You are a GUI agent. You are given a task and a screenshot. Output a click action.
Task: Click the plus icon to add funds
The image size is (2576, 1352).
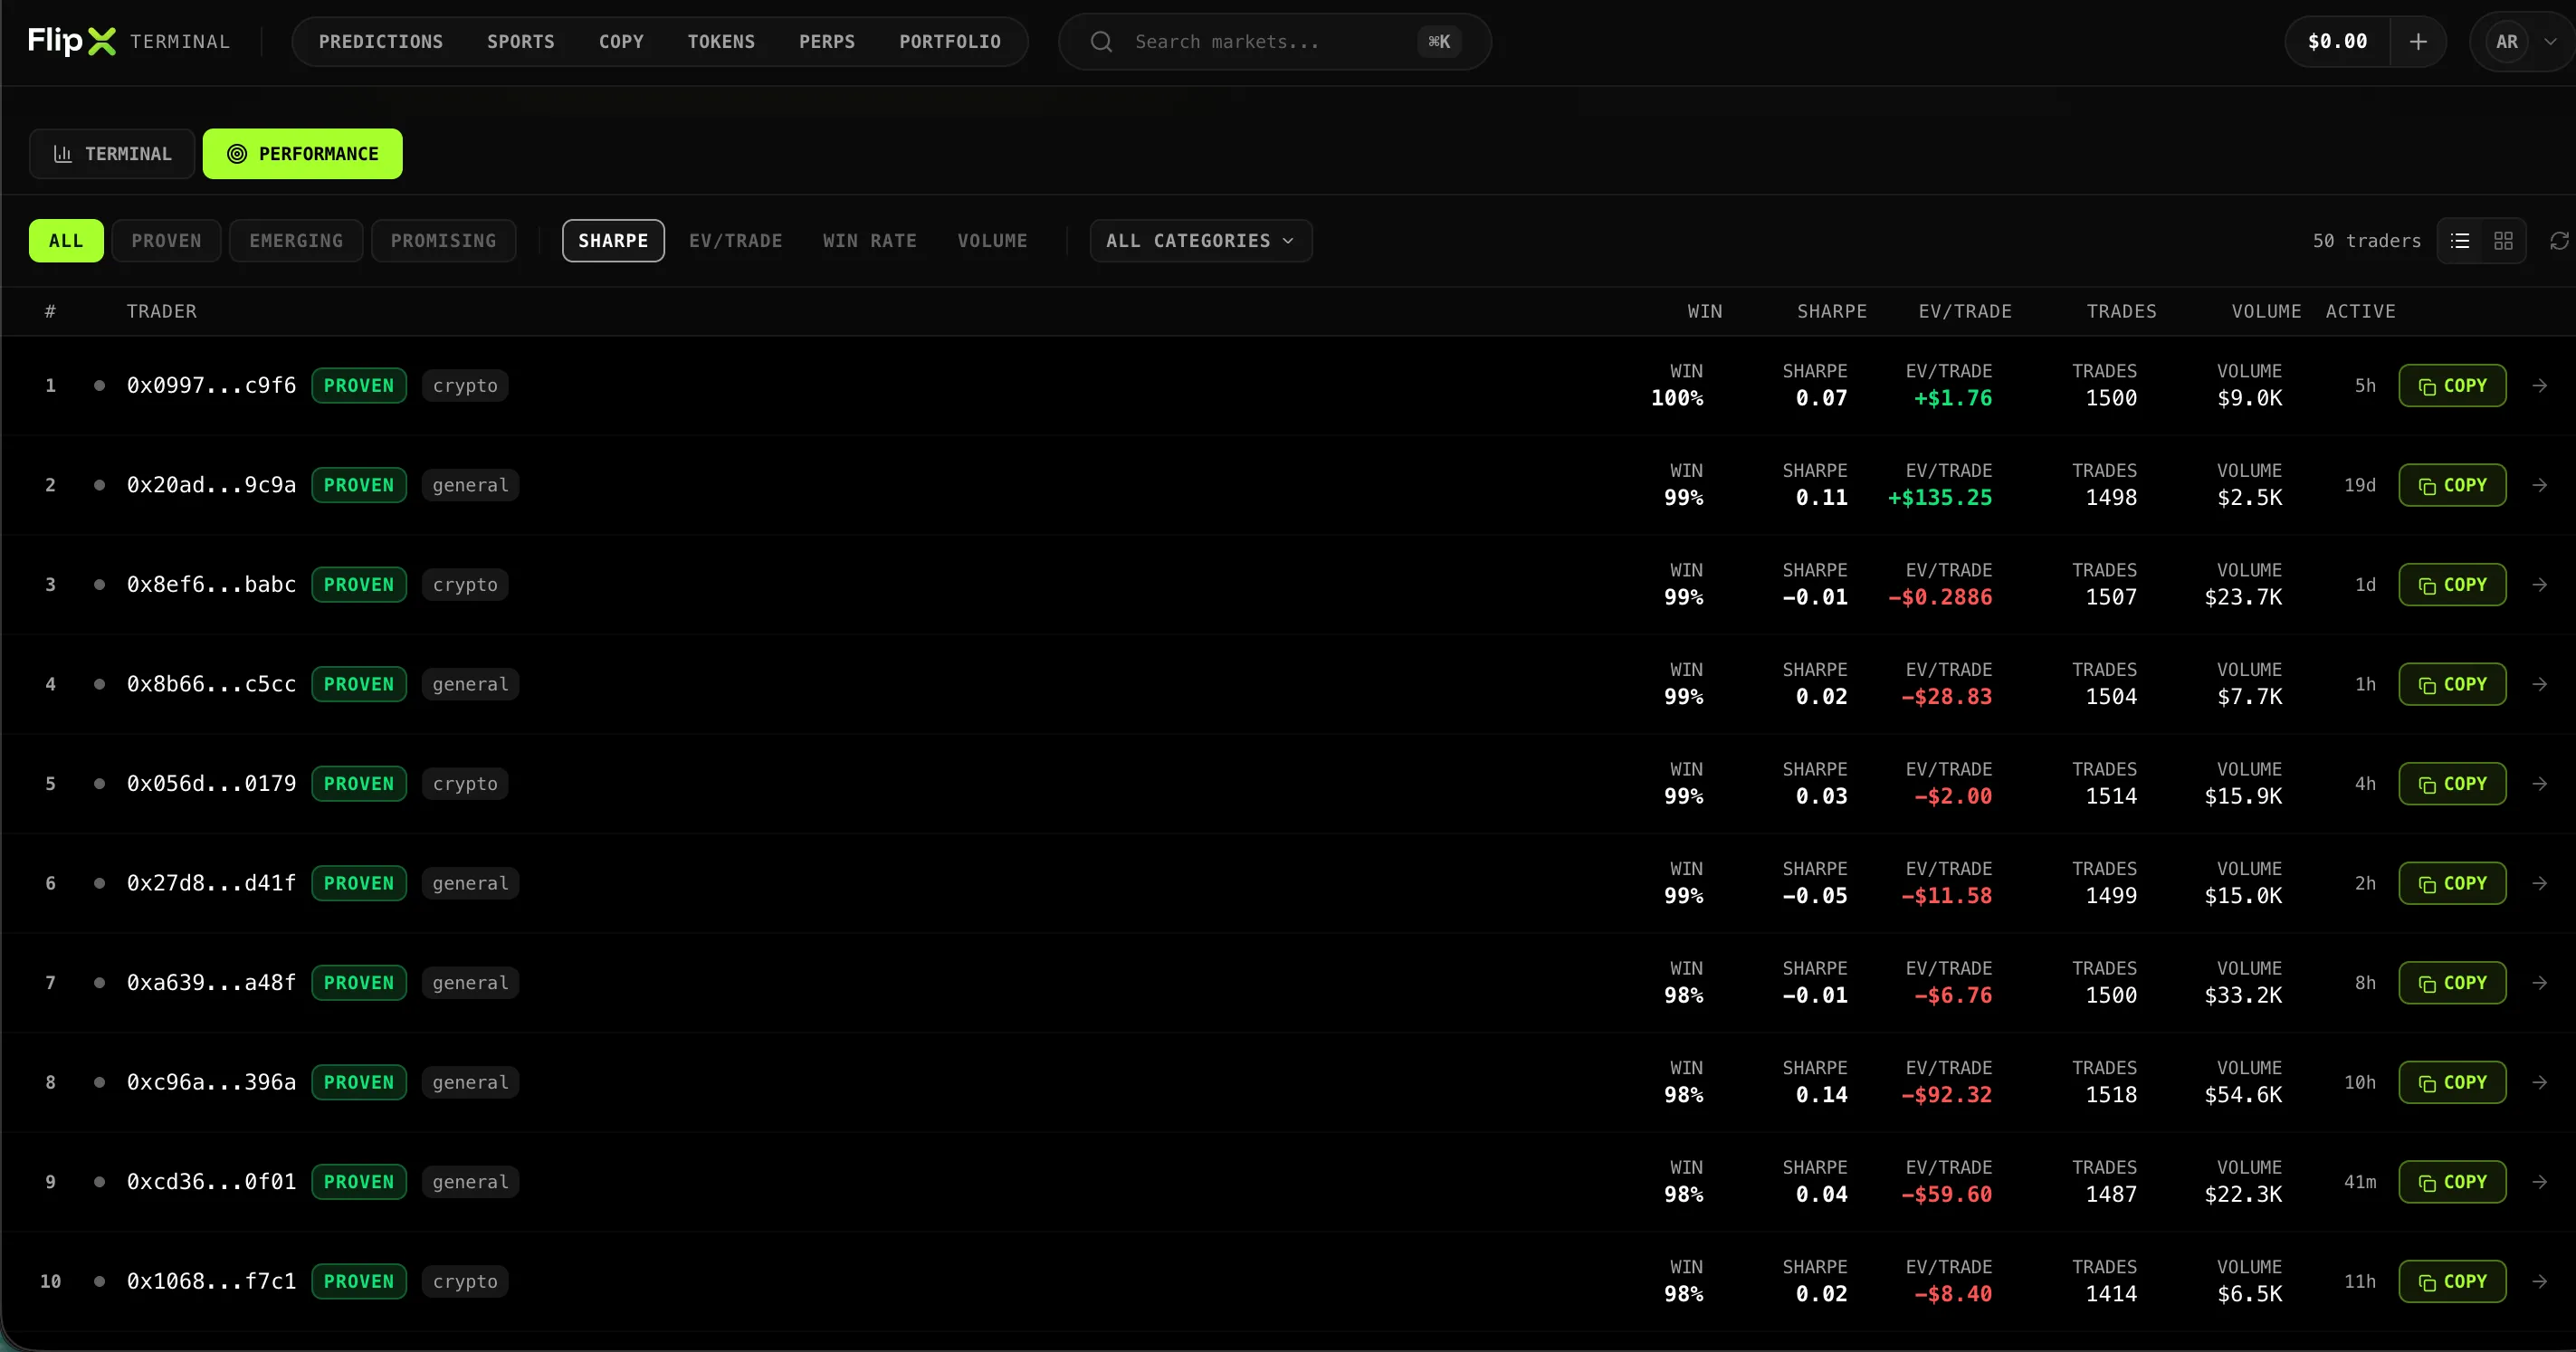(x=2419, y=41)
